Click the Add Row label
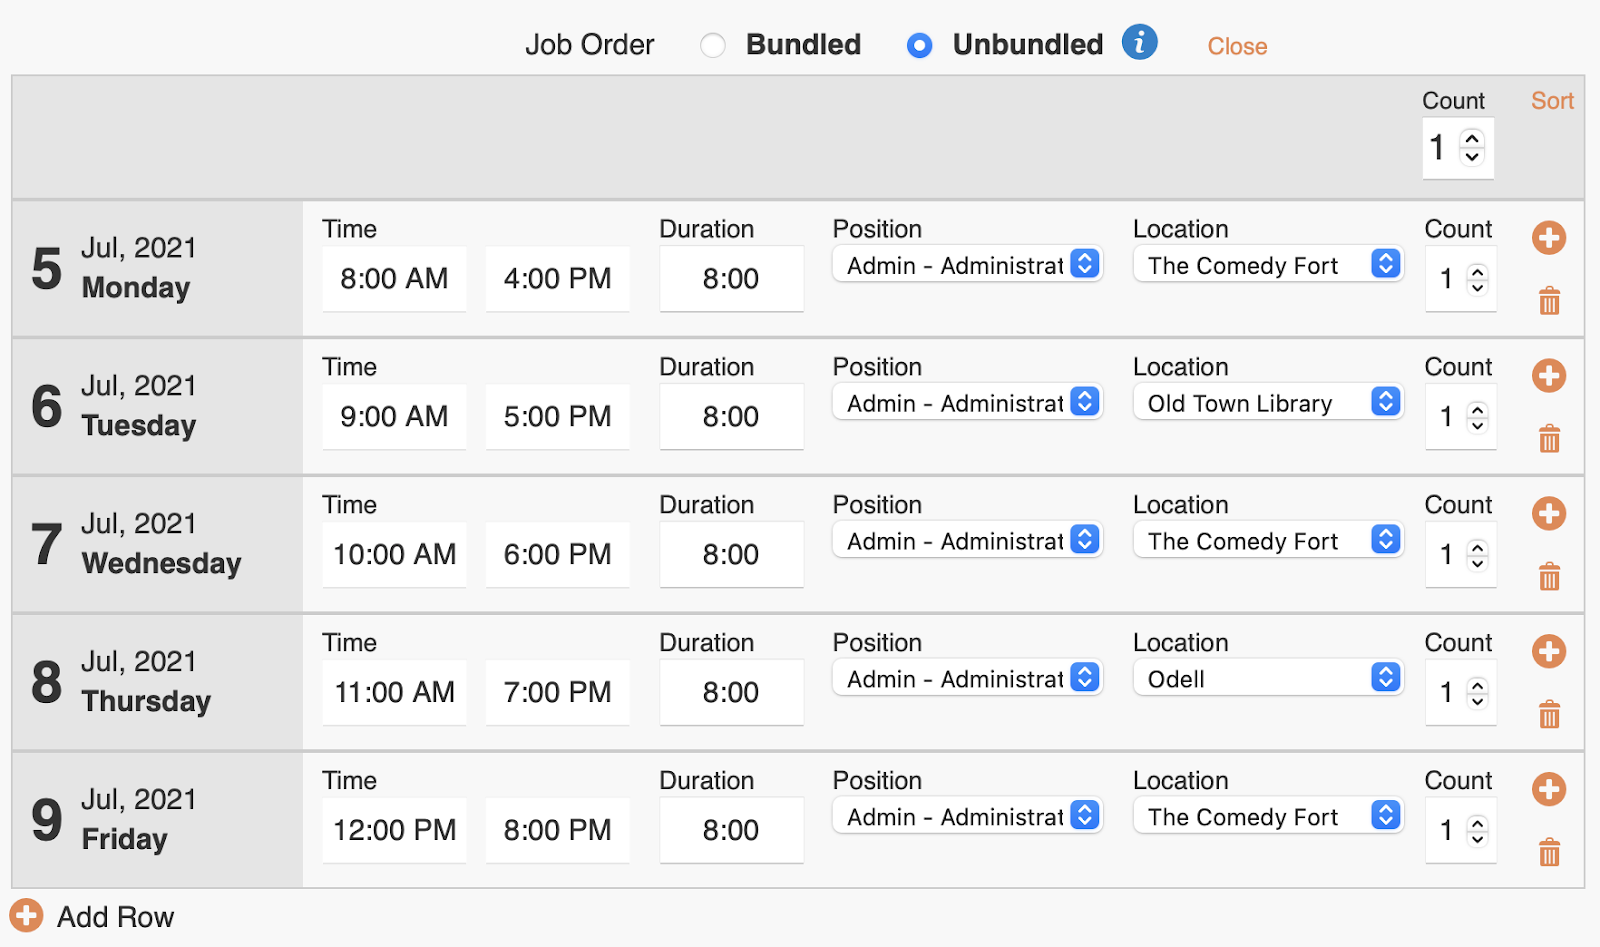 (115, 917)
